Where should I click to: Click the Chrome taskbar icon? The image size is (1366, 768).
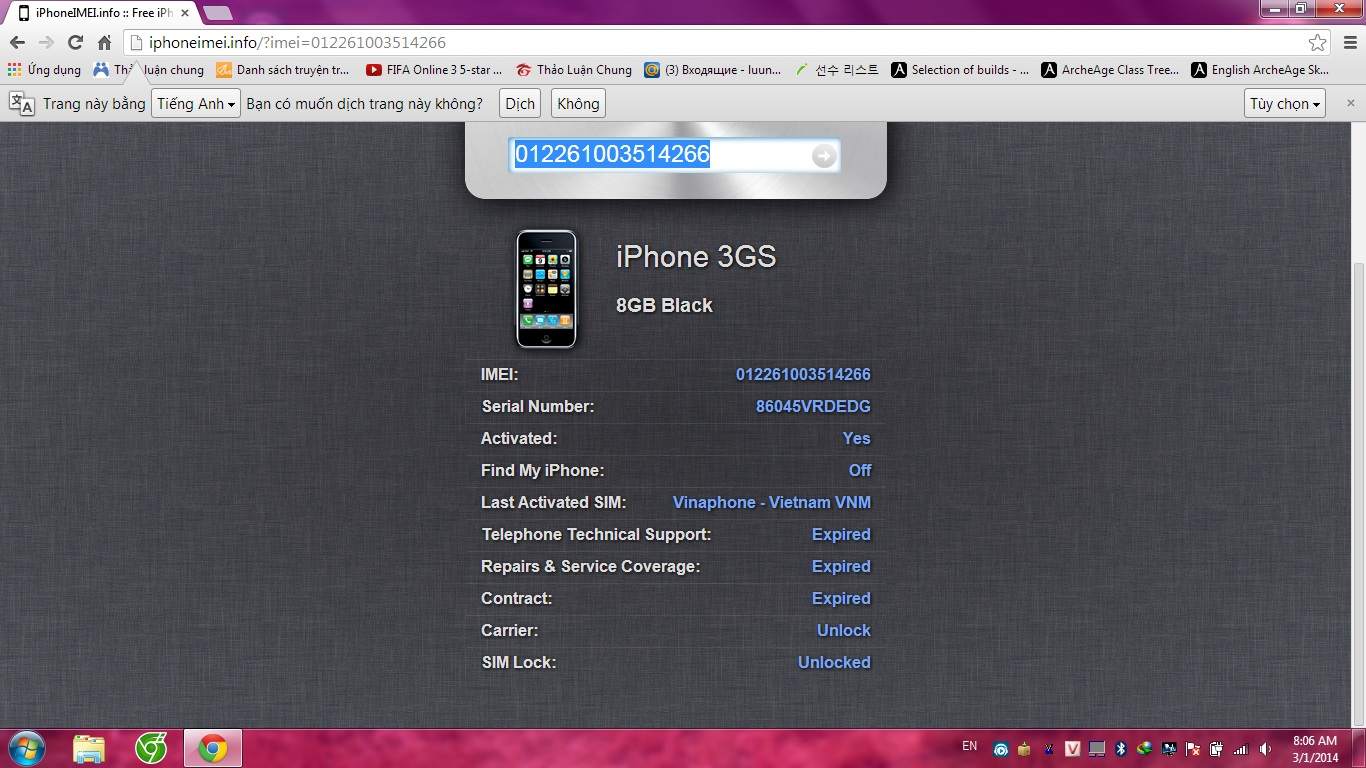[212, 748]
